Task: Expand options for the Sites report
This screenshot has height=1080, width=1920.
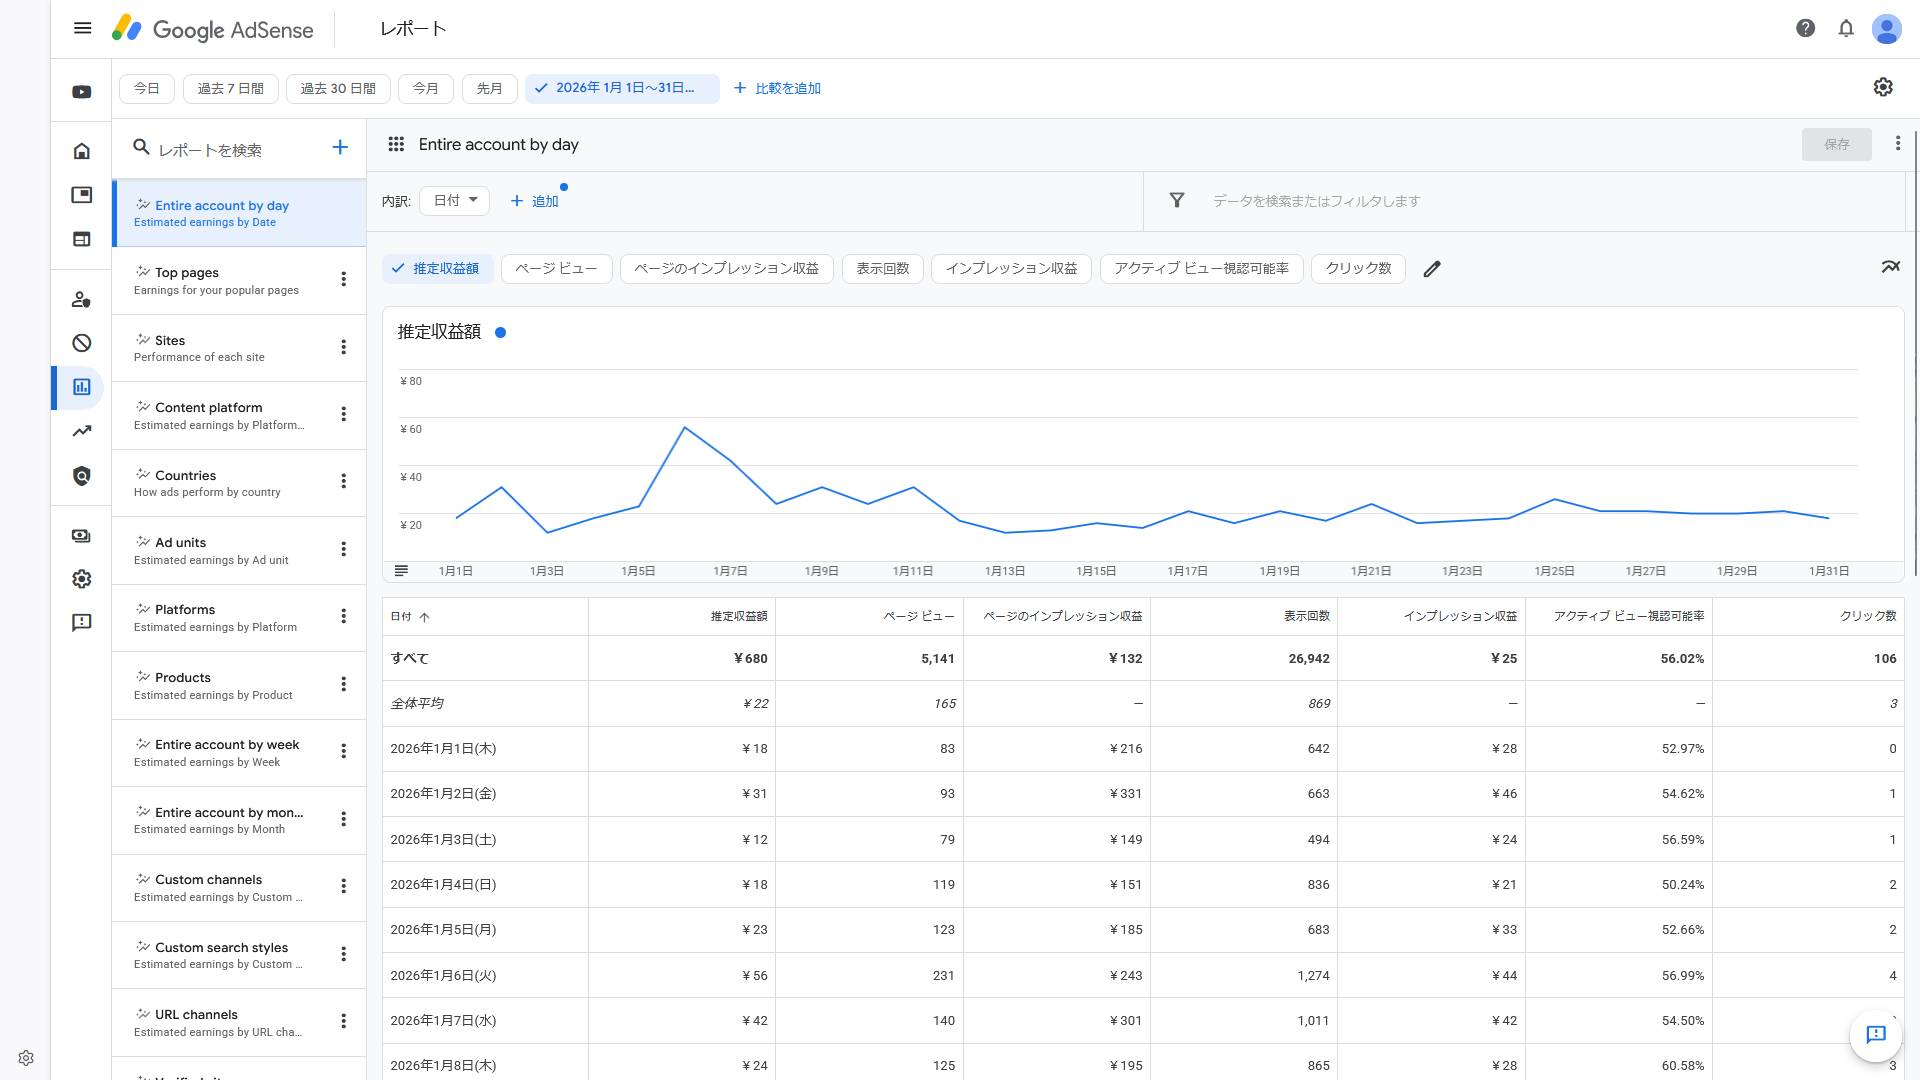Action: [344, 347]
